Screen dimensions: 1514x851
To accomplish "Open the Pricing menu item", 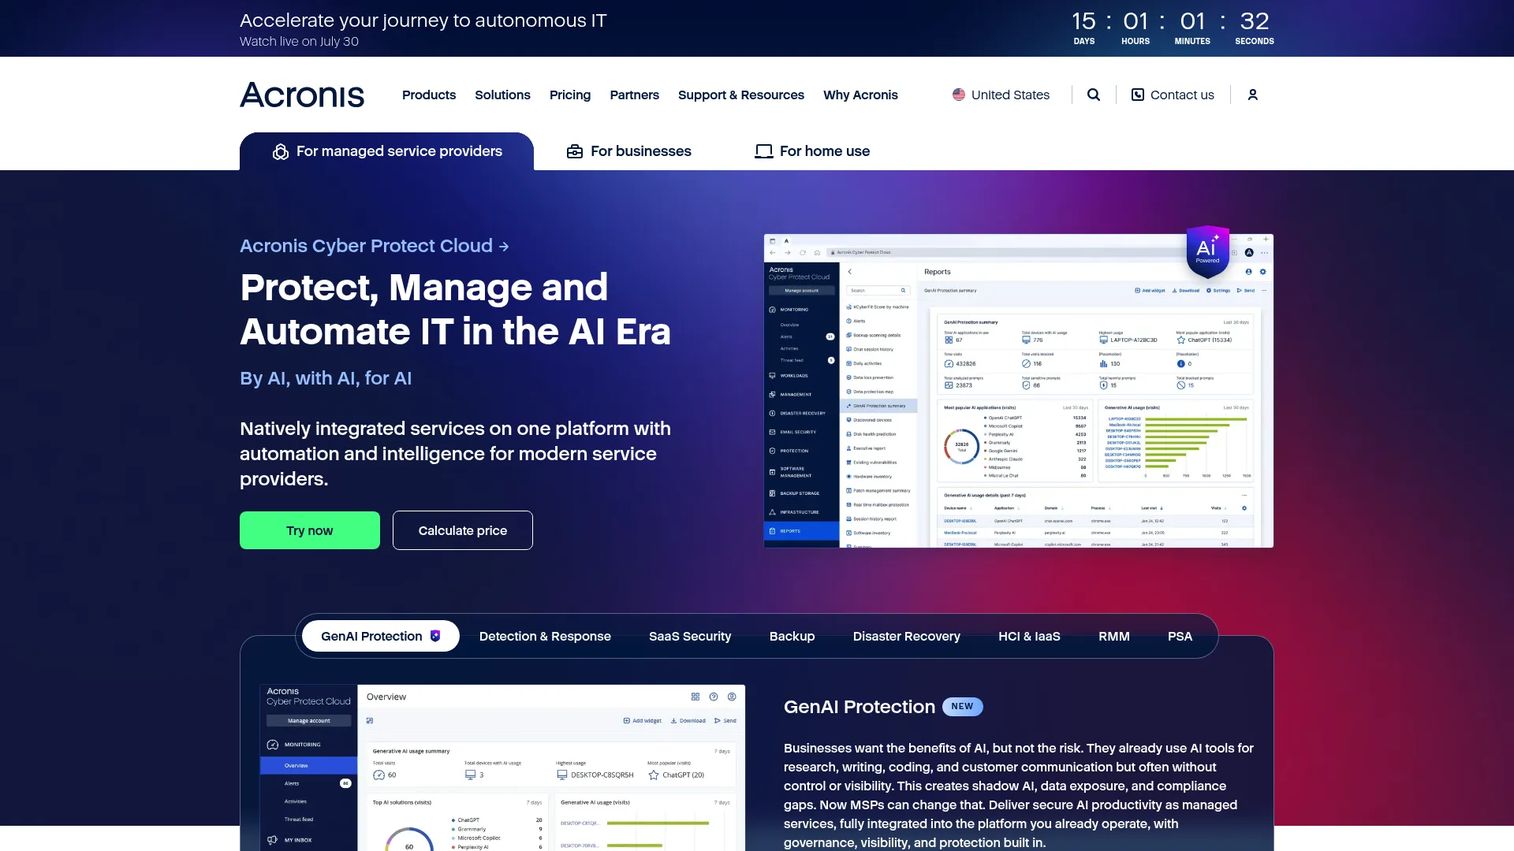I will pyautogui.click(x=570, y=95).
